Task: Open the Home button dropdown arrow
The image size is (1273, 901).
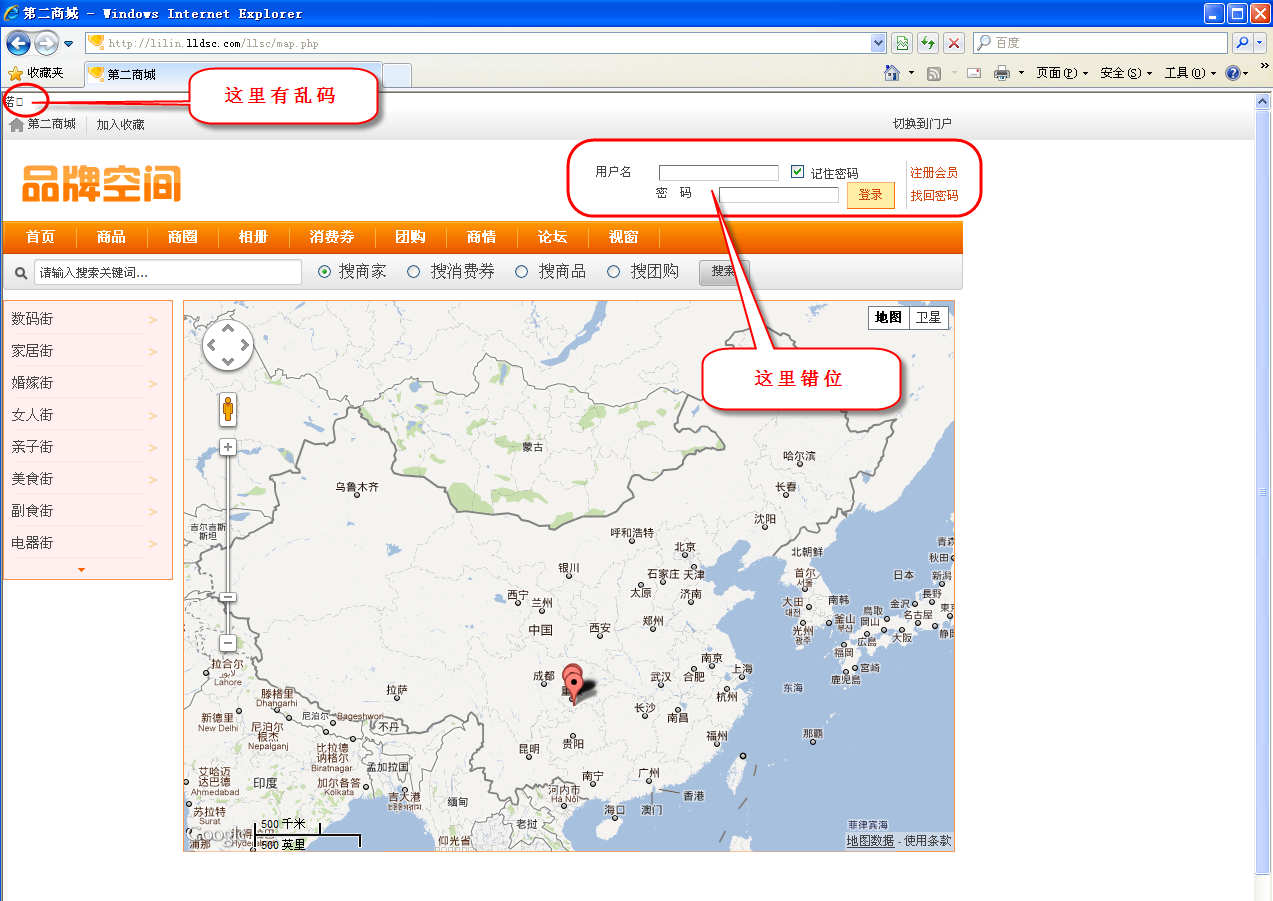Action: click(911, 73)
